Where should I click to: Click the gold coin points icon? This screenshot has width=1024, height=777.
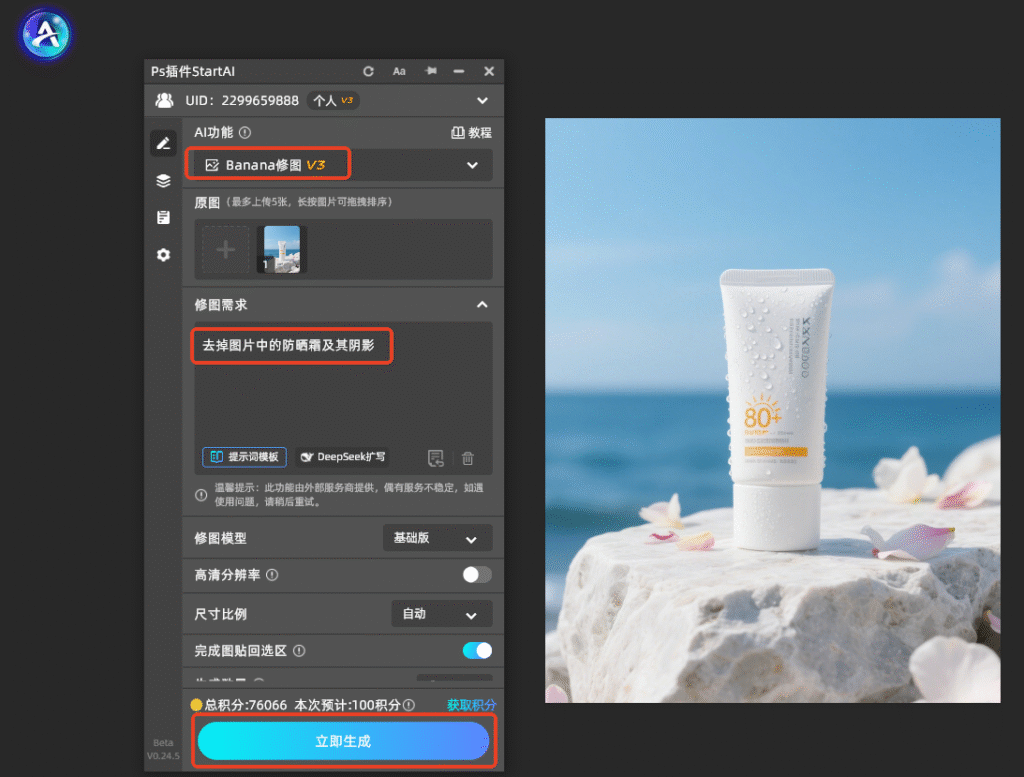click(196, 705)
